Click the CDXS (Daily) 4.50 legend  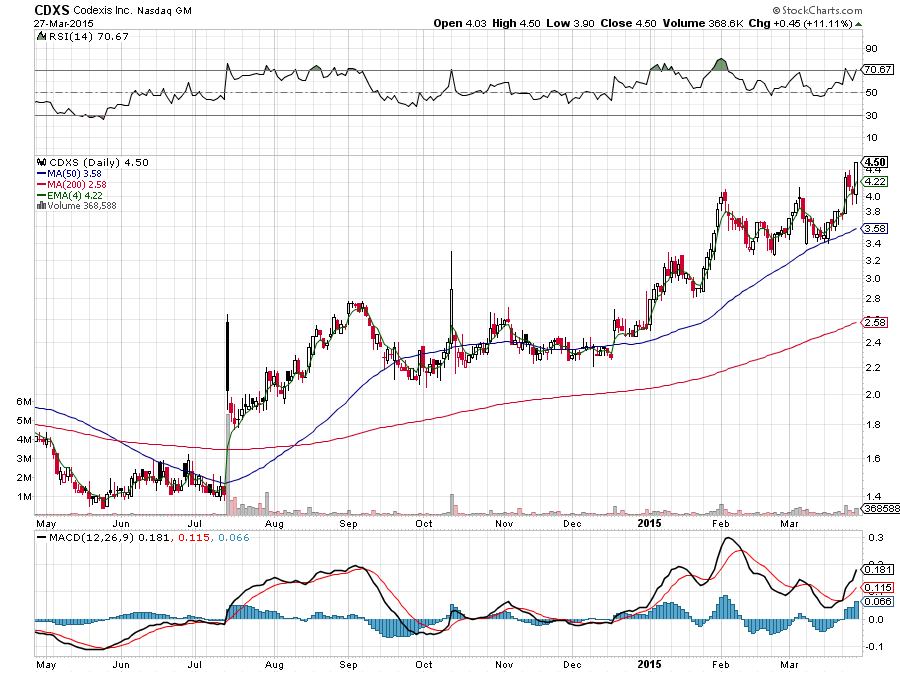[x=99, y=162]
